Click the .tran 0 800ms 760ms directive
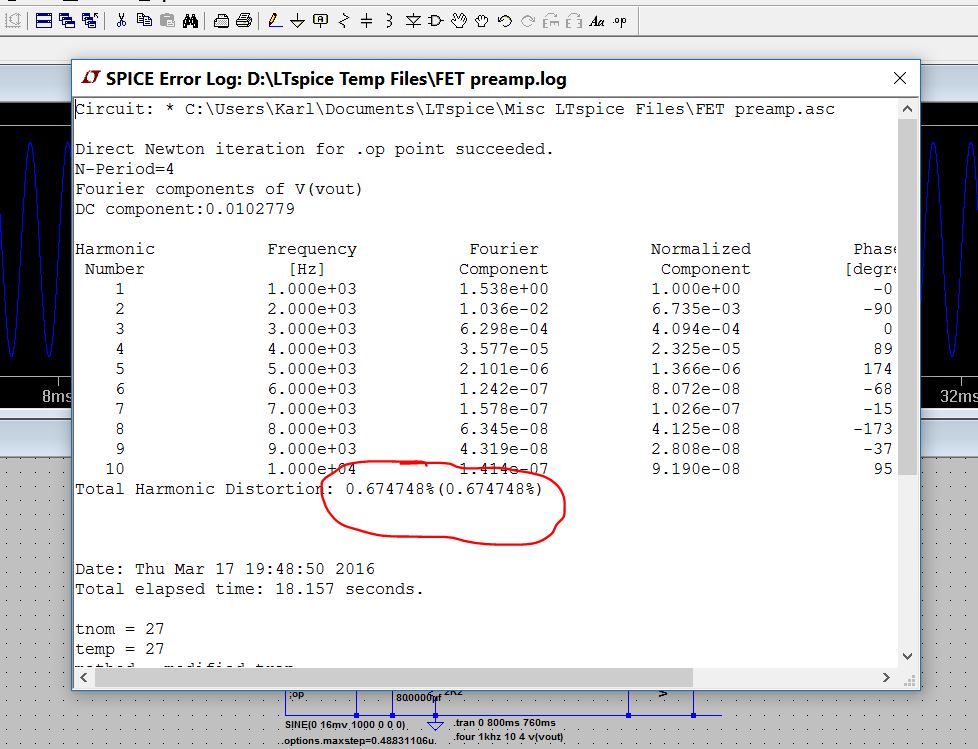The height and width of the screenshot is (749, 978). [x=504, y=723]
